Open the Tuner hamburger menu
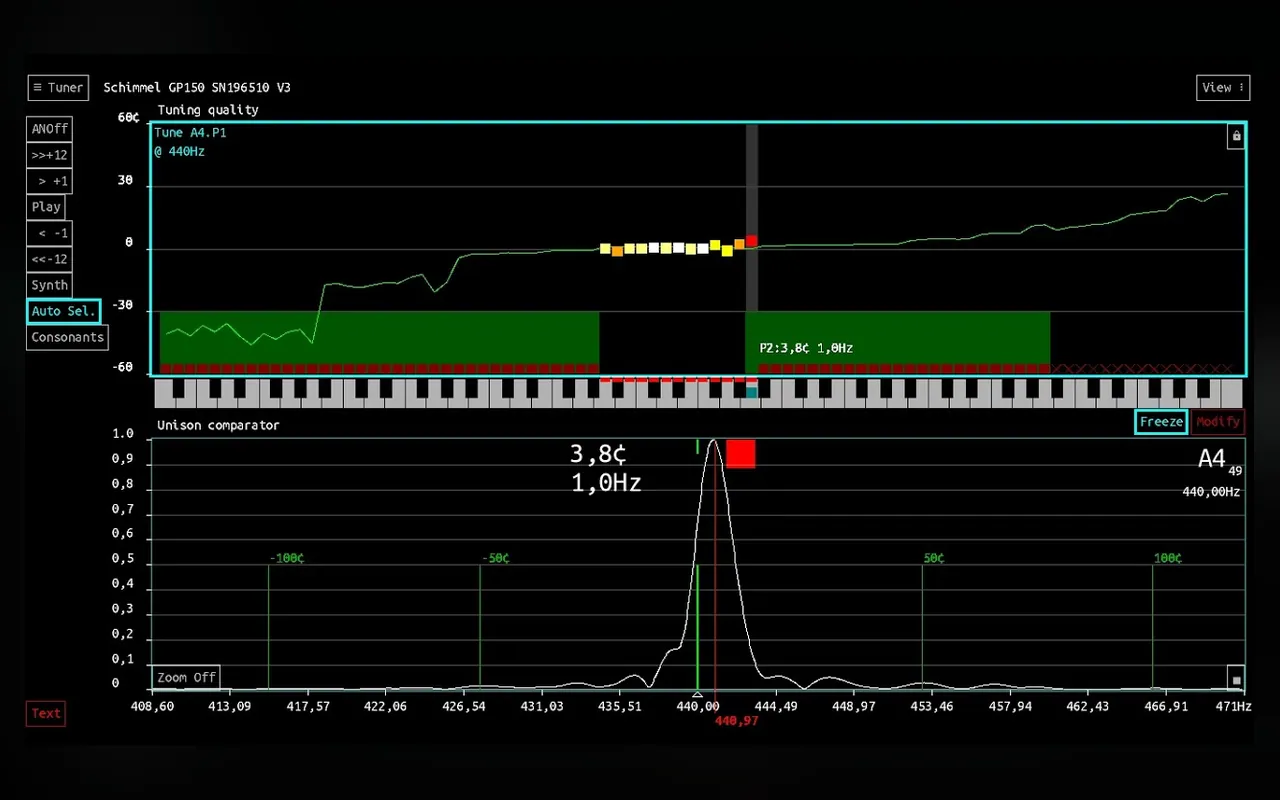1280x800 pixels. coord(58,87)
